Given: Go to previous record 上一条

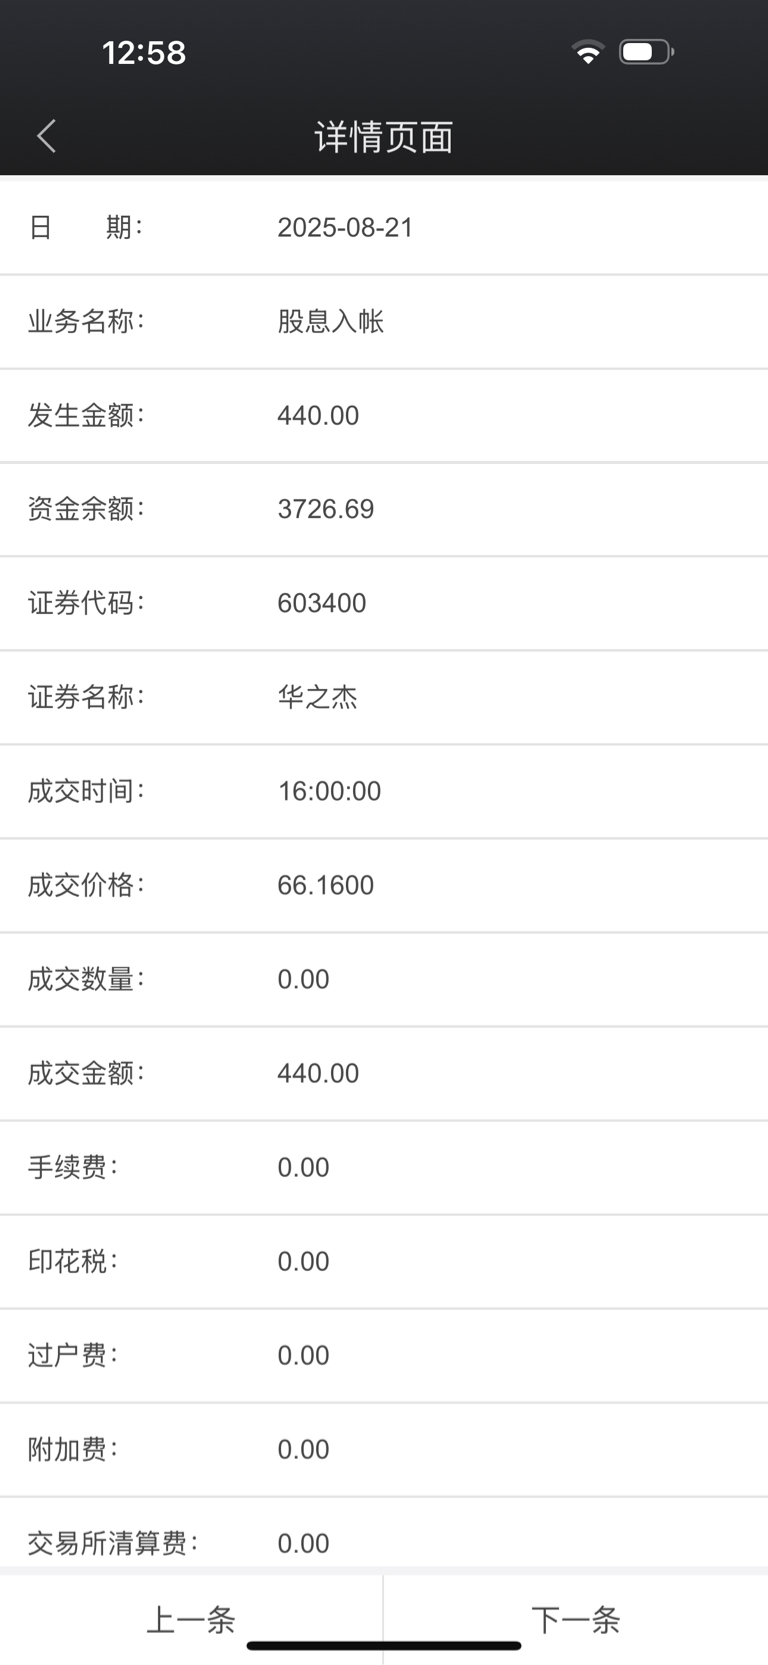Looking at the screenshot, I should [x=191, y=1619].
